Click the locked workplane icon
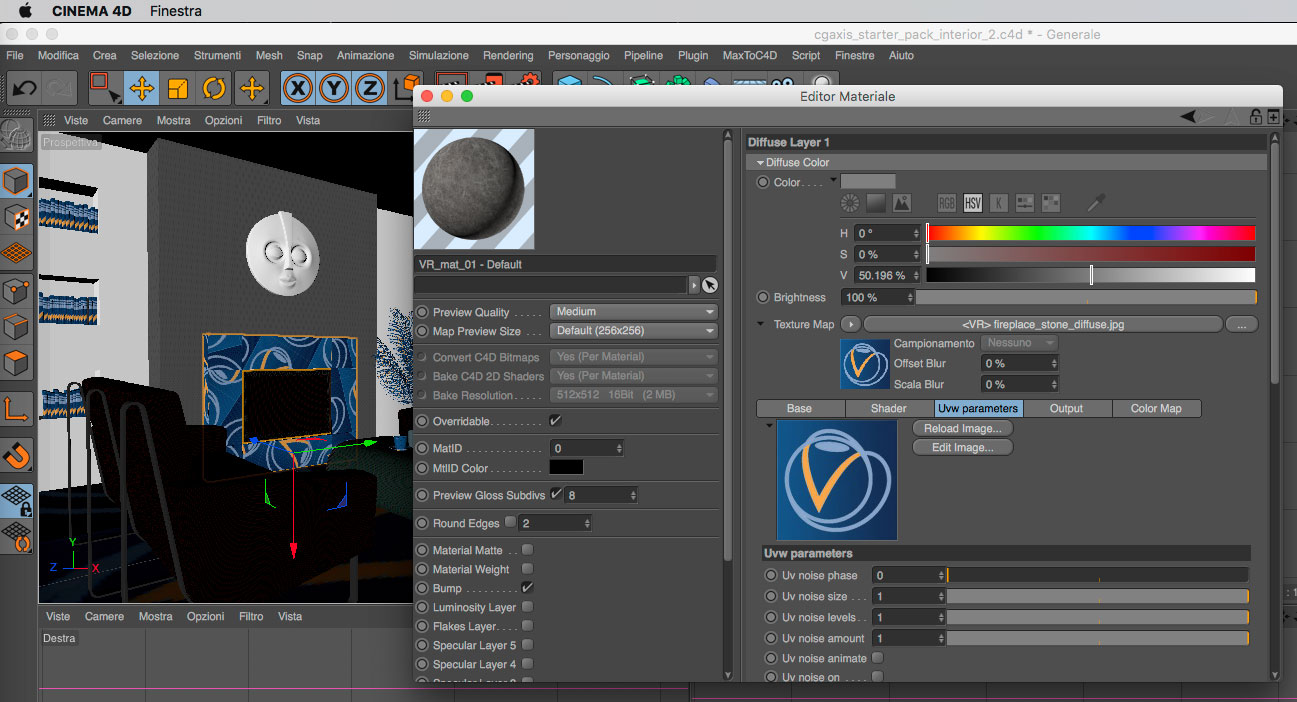The height and width of the screenshot is (702, 1297). click(16, 501)
